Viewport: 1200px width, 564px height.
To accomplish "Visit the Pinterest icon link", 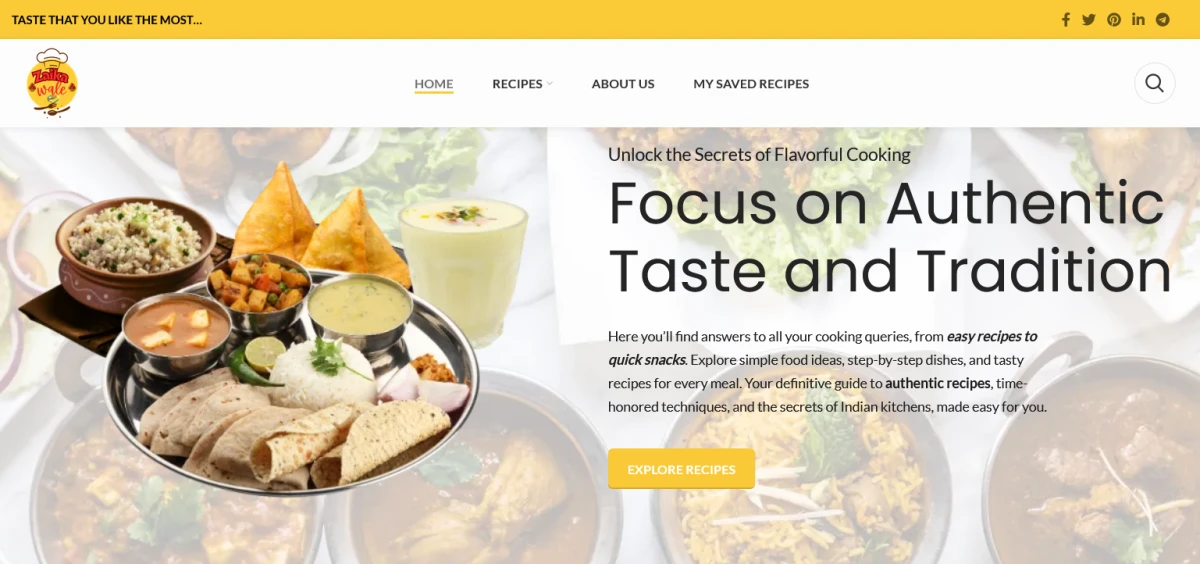I will click(x=1114, y=20).
